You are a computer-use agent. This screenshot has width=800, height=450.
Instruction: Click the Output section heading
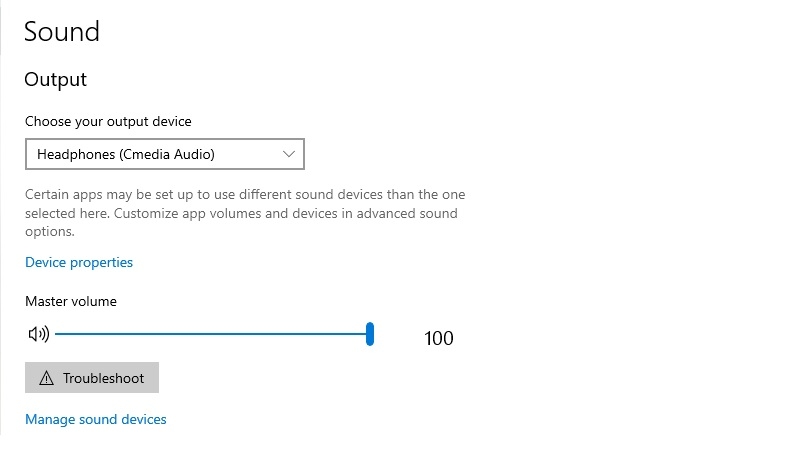[x=56, y=79]
